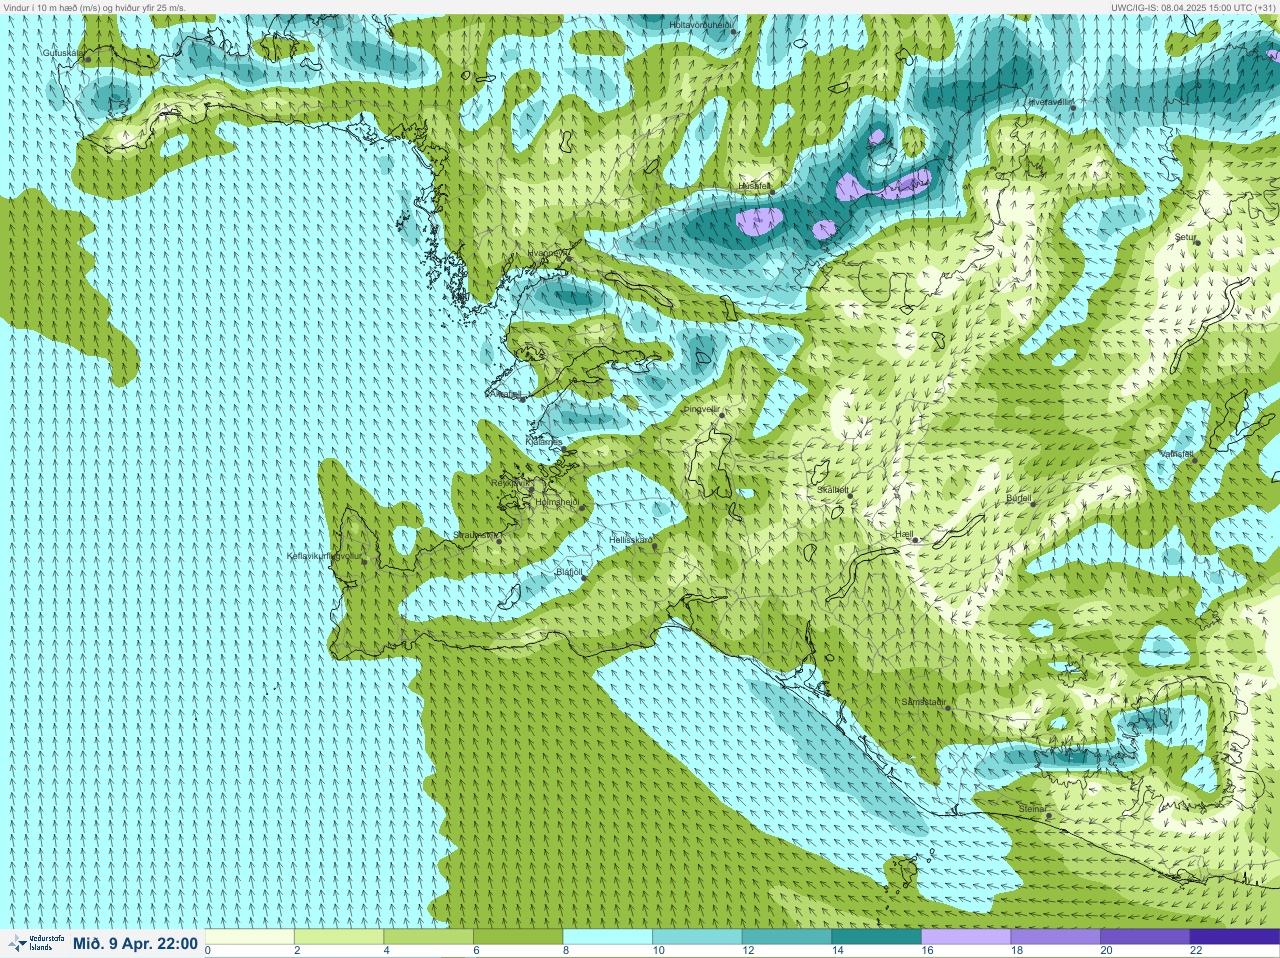
Task: Click the Vatnsfell station label
Action: coord(1177,454)
